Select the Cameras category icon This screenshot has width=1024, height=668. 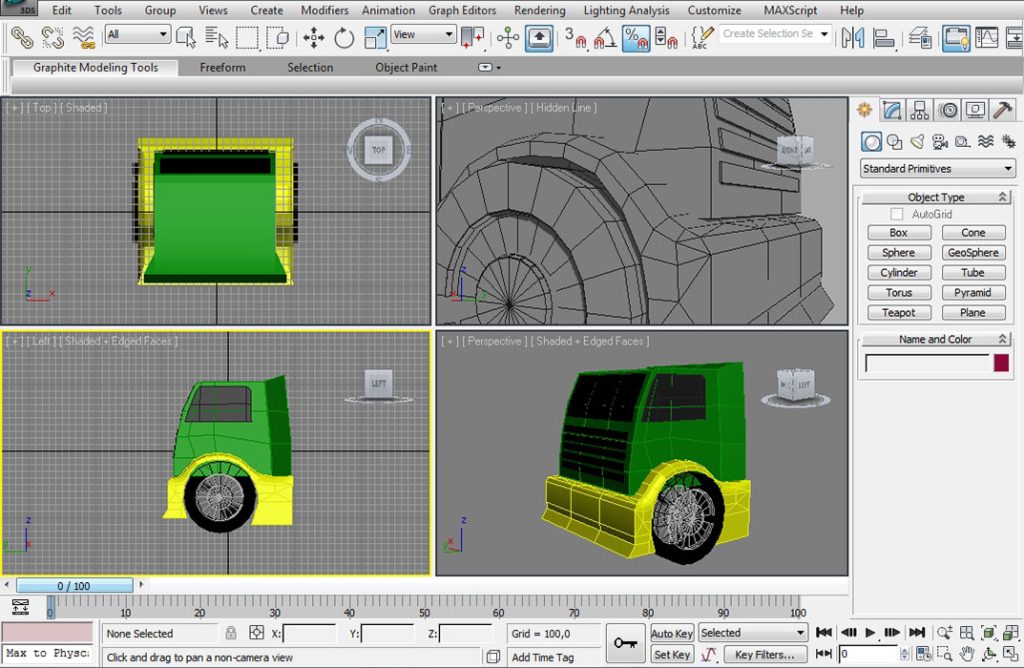[x=939, y=142]
